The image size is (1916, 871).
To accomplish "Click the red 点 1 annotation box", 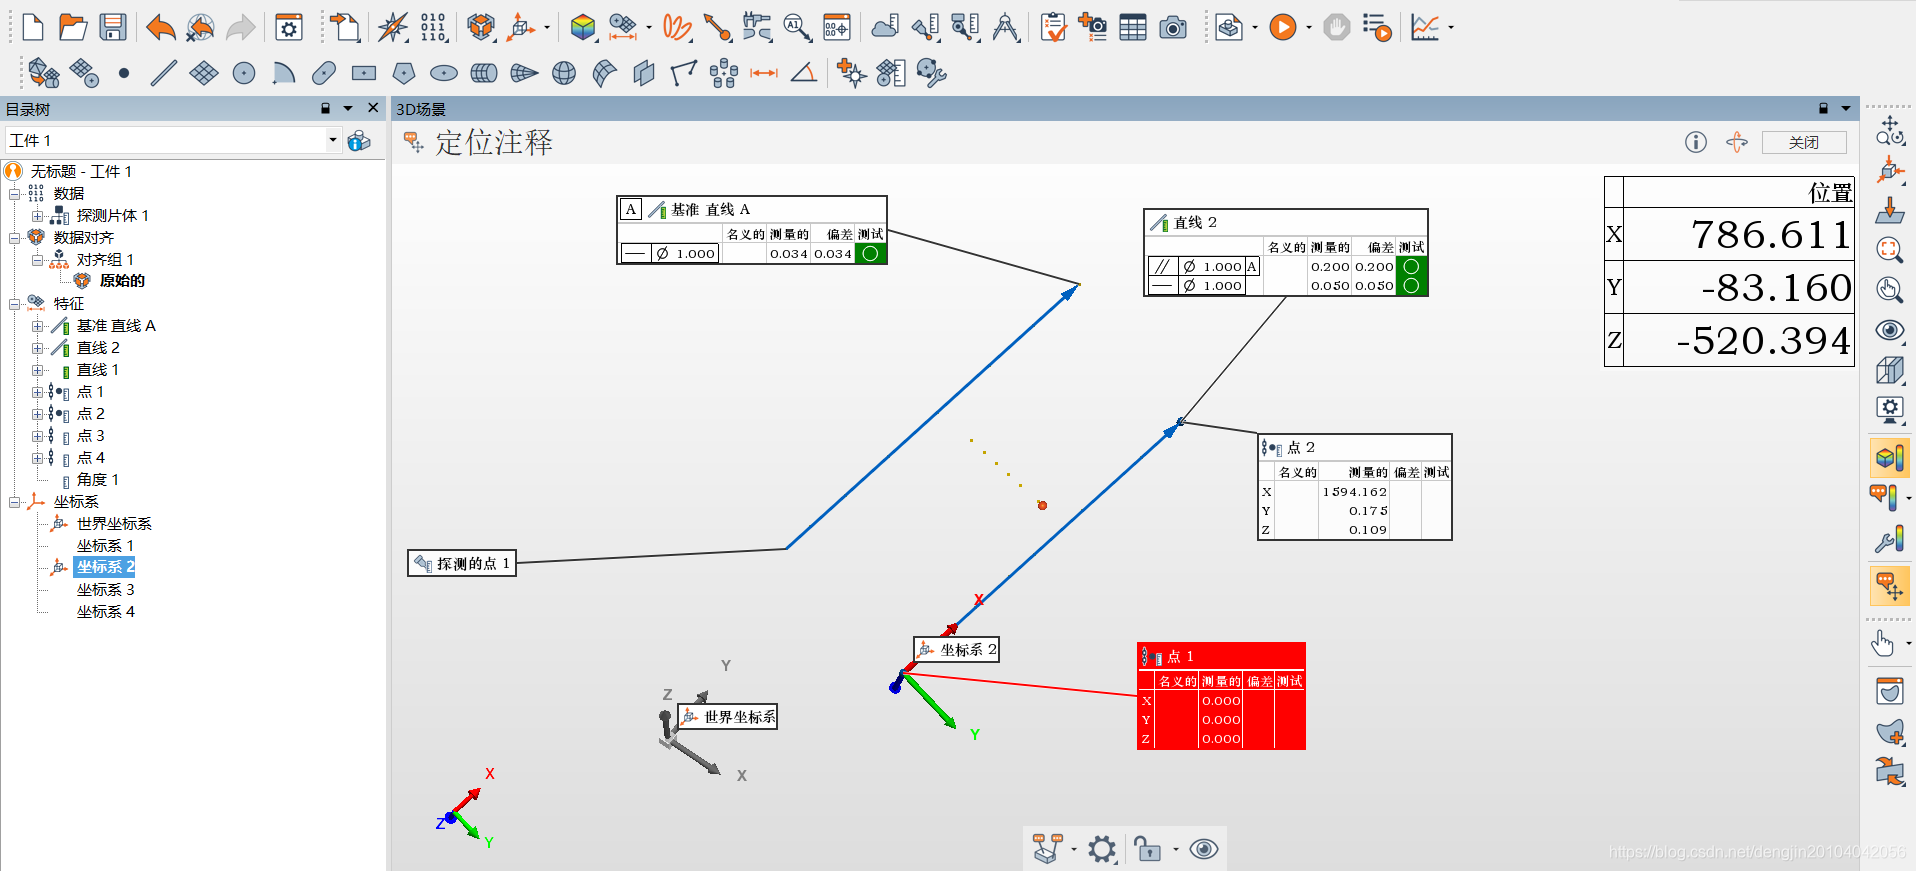I will click(1221, 696).
